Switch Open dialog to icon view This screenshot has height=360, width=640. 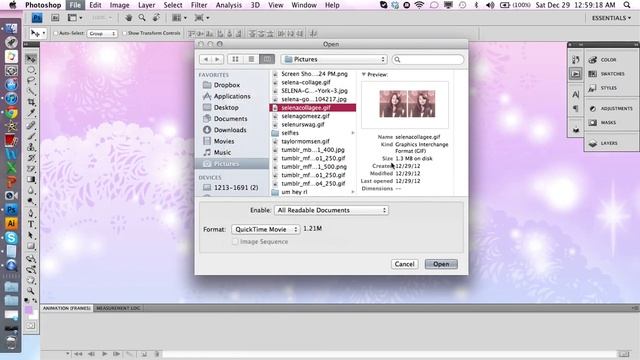click(236, 59)
